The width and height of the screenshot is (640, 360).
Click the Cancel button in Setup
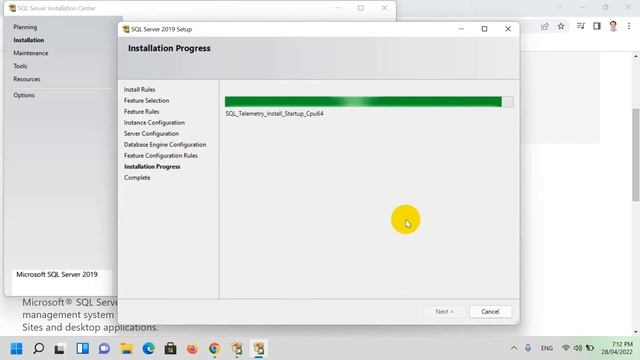coord(490,311)
